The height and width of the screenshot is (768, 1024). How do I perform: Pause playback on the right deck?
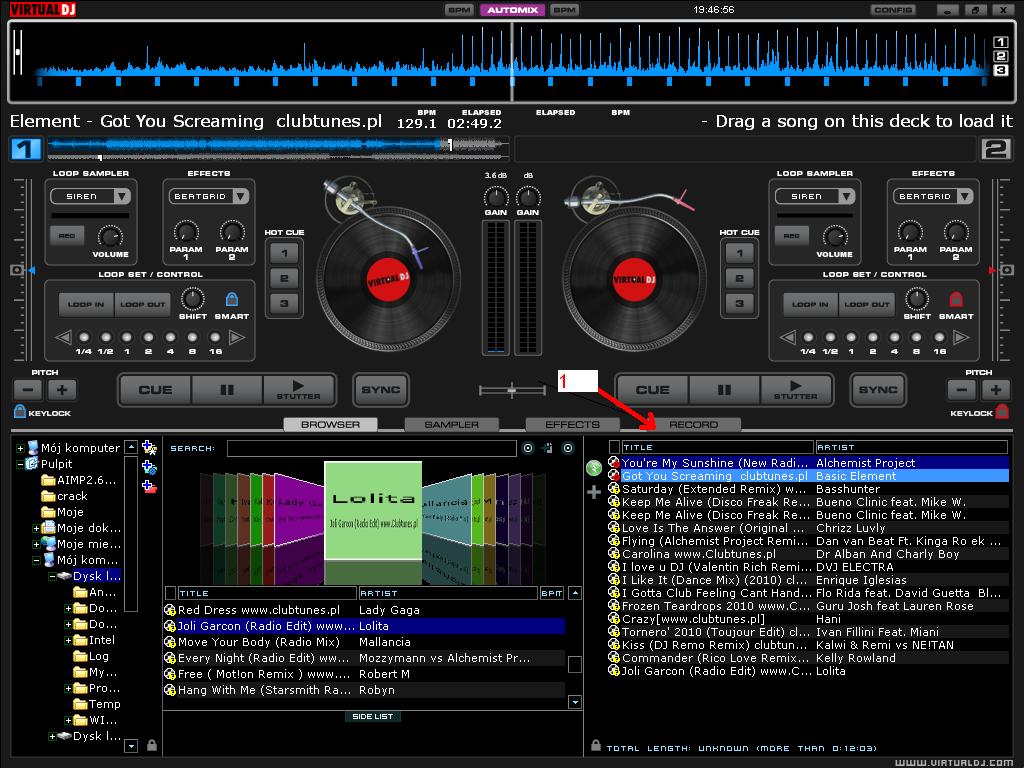point(724,390)
